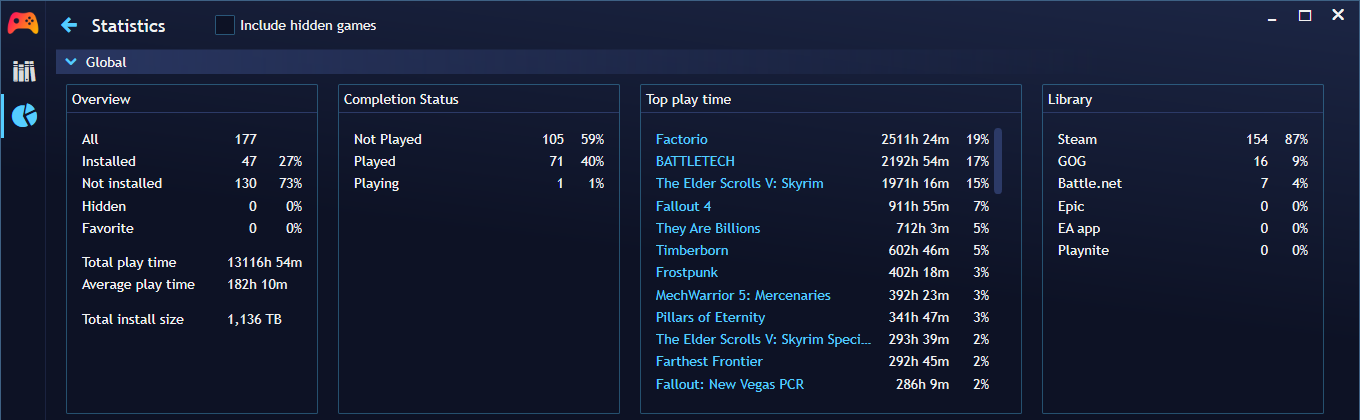Screen dimensions: 1360x420
Task: Select the Statistics pie chart icon
Action: coord(24,116)
